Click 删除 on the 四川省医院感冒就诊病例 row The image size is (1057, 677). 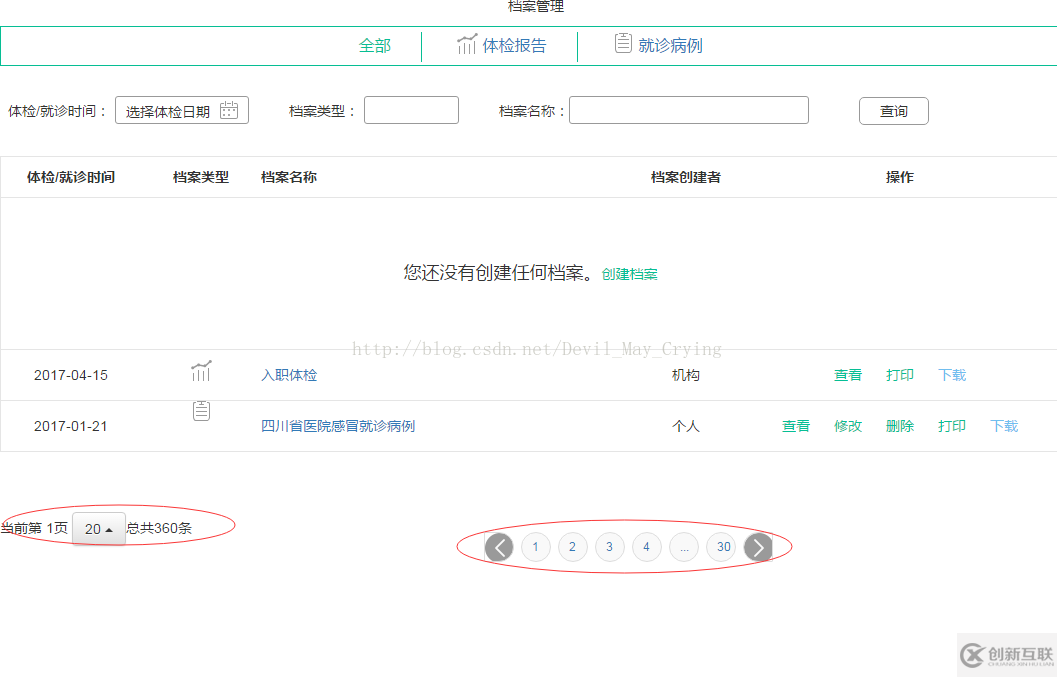(899, 425)
